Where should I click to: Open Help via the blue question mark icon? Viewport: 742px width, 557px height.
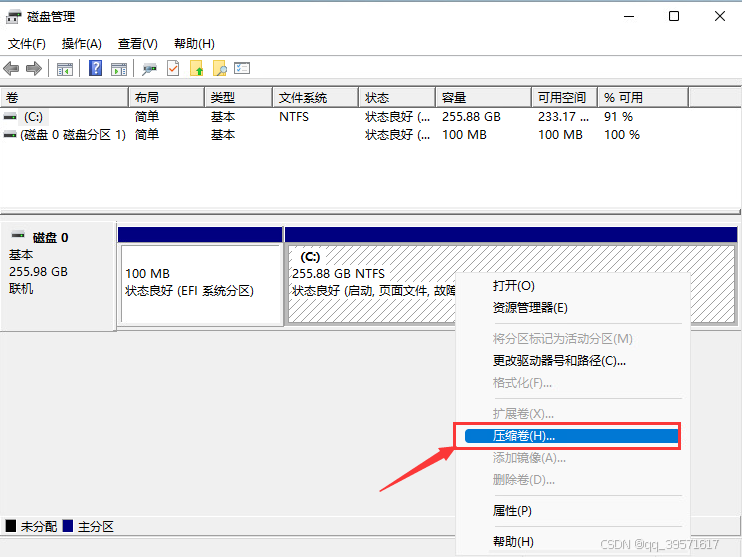(x=96, y=69)
